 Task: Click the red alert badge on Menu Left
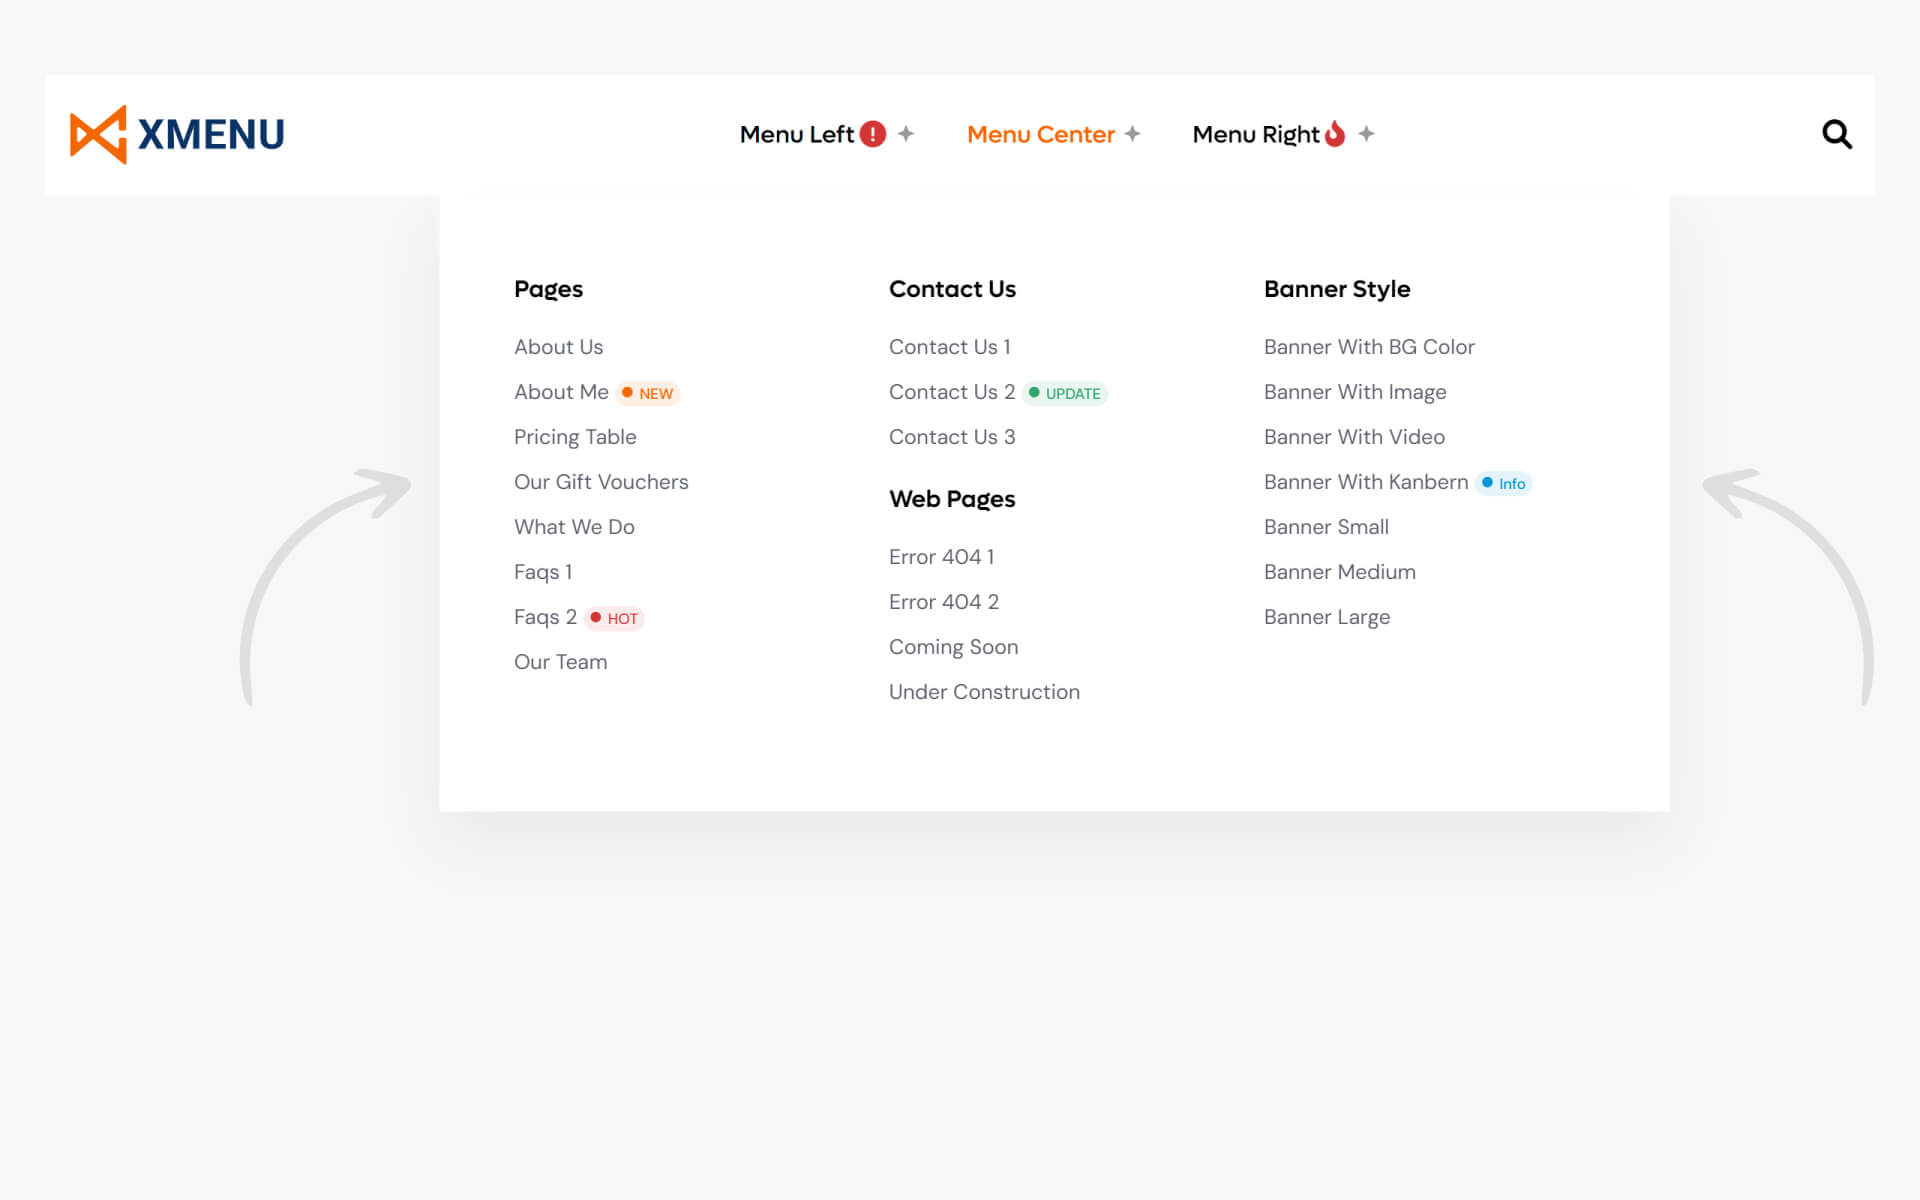[x=873, y=134]
